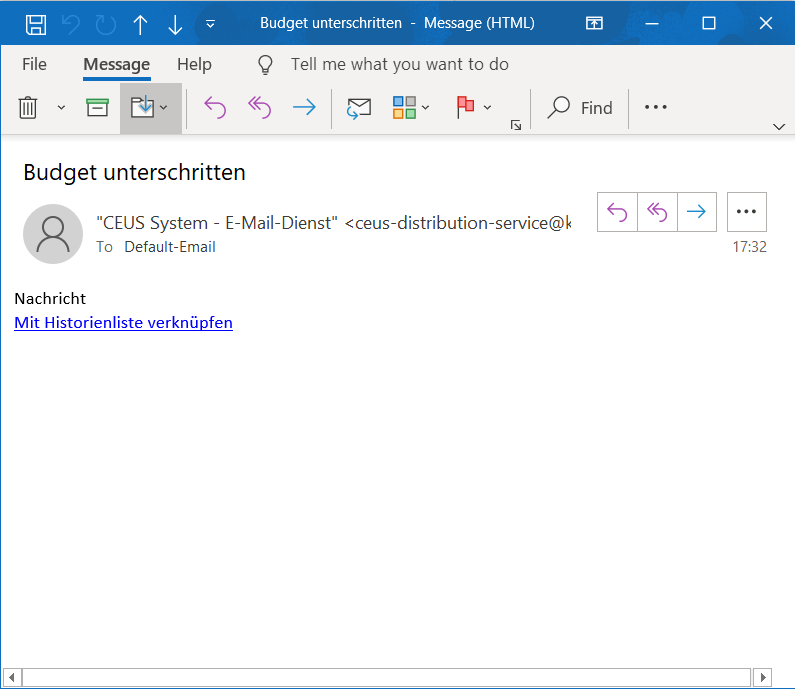The image size is (795, 689).
Task: Archive this message using the ribbon icon
Action: pyautogui.click(x=97, y=107)
